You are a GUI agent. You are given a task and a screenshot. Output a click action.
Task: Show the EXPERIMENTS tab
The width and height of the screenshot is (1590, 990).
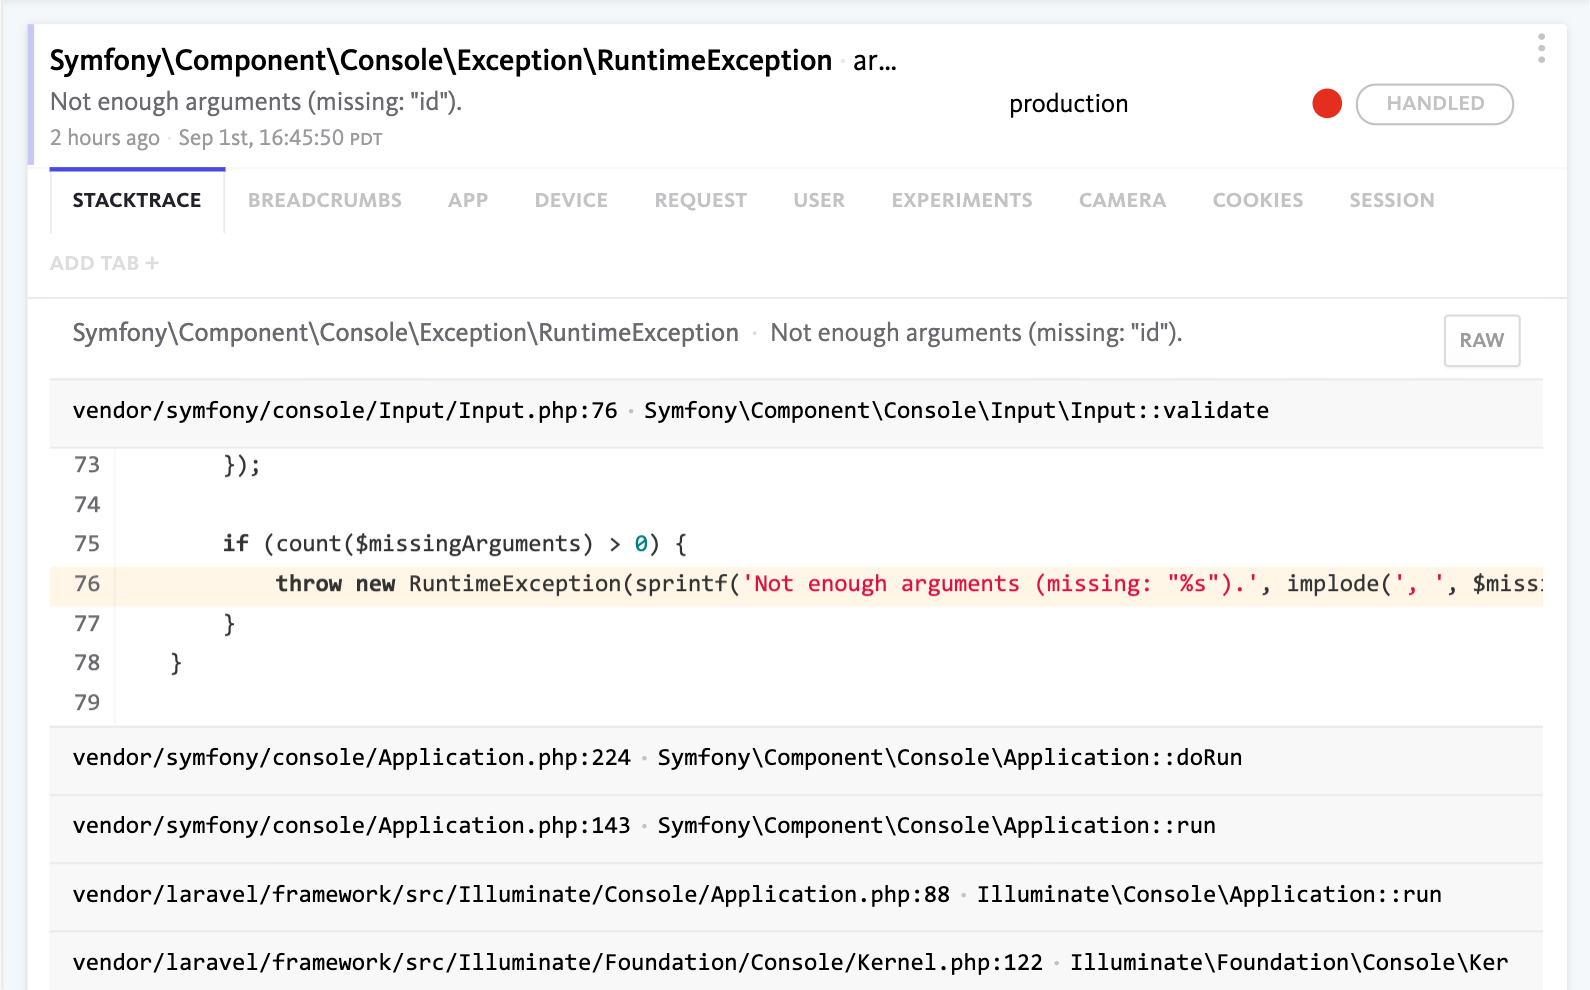click(x=962, y=200)
